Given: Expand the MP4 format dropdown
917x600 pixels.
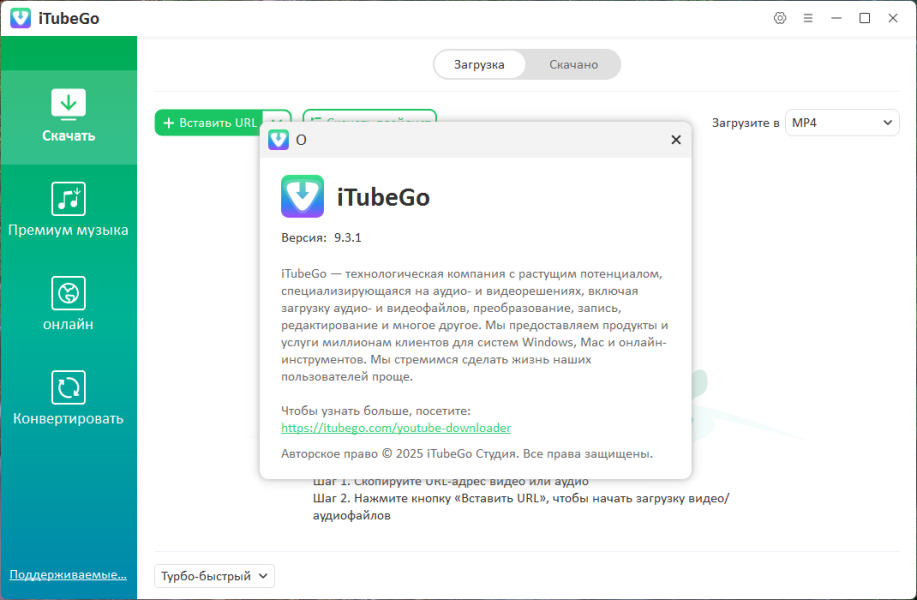Looking at the screenshot, I should point(842,123).
